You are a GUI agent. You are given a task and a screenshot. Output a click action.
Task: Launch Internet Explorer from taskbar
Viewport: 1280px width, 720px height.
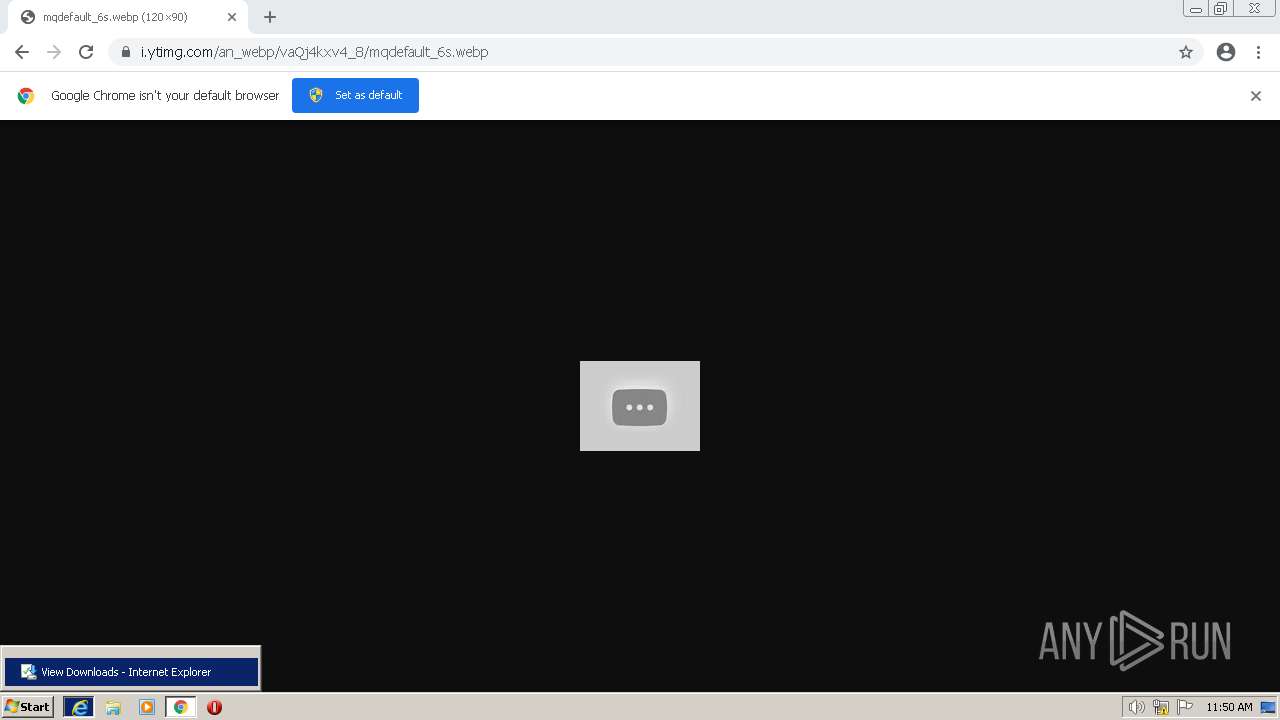coord(79,707)
